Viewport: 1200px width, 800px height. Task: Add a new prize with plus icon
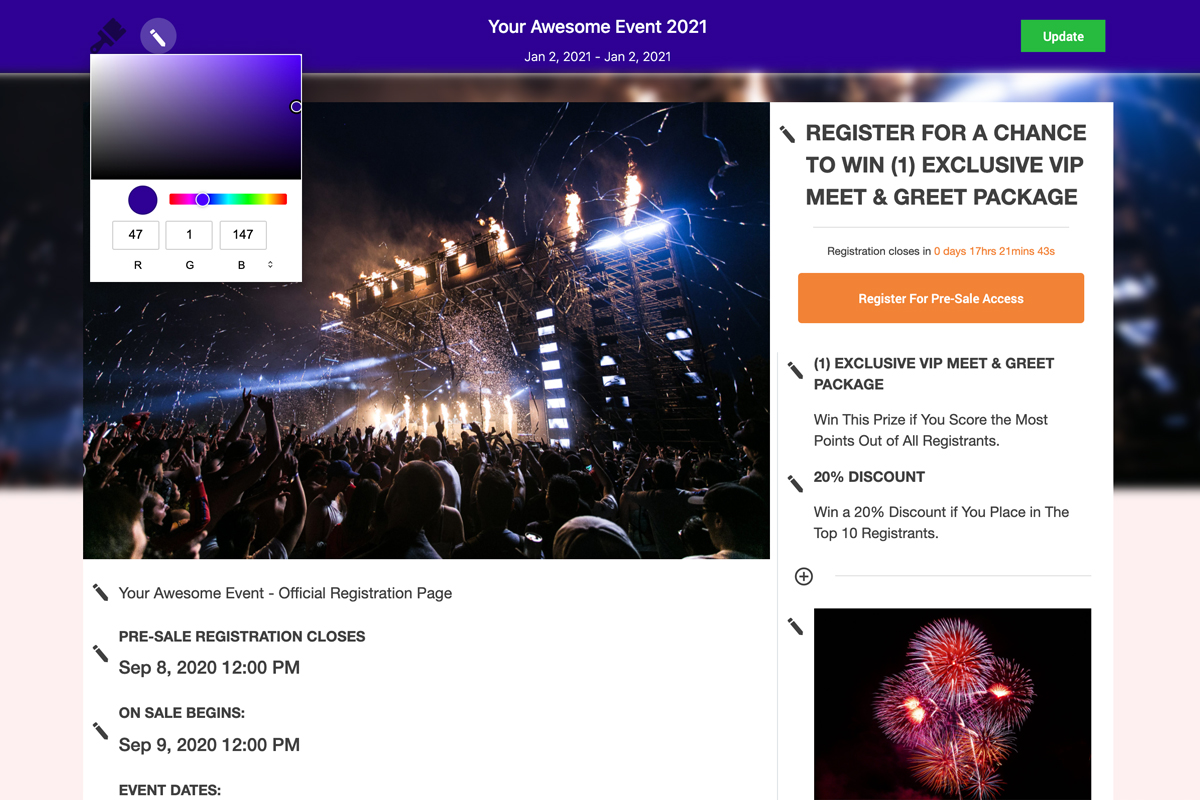pos(804,576)
